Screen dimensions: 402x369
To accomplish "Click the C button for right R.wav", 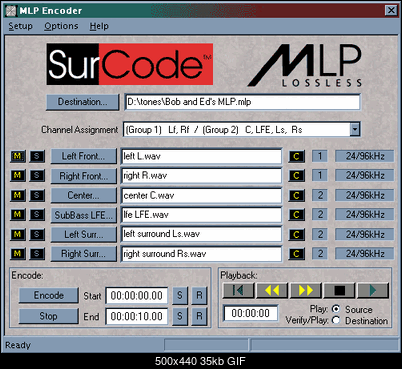I will [296, 175].
